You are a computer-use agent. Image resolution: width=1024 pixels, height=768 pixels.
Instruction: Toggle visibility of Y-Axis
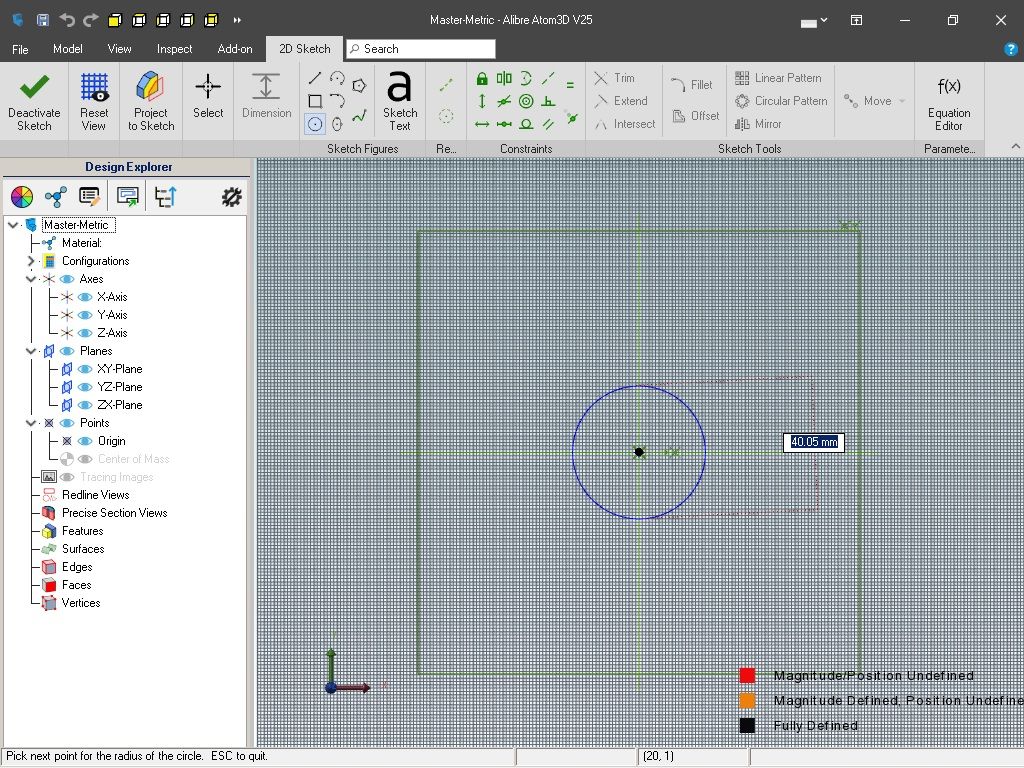(85, 315)
